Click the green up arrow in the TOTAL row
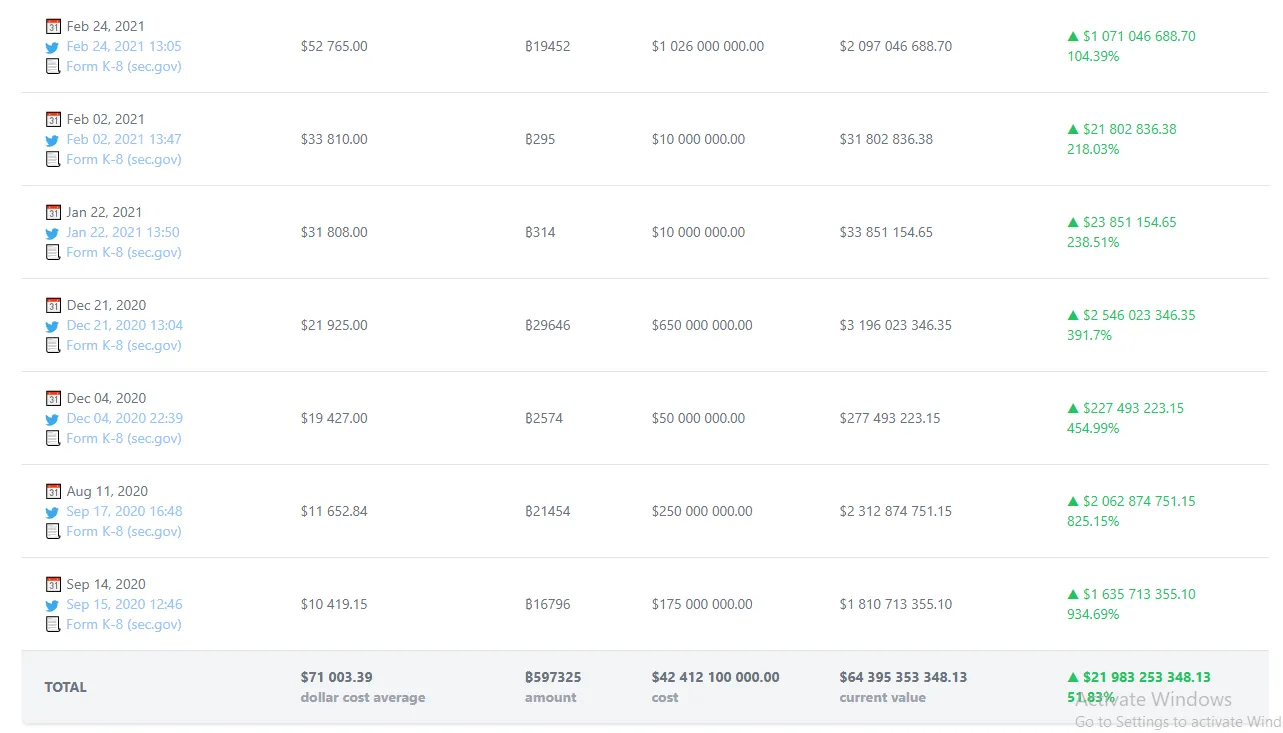The image size is (1283, 733). click(1073, 677)
